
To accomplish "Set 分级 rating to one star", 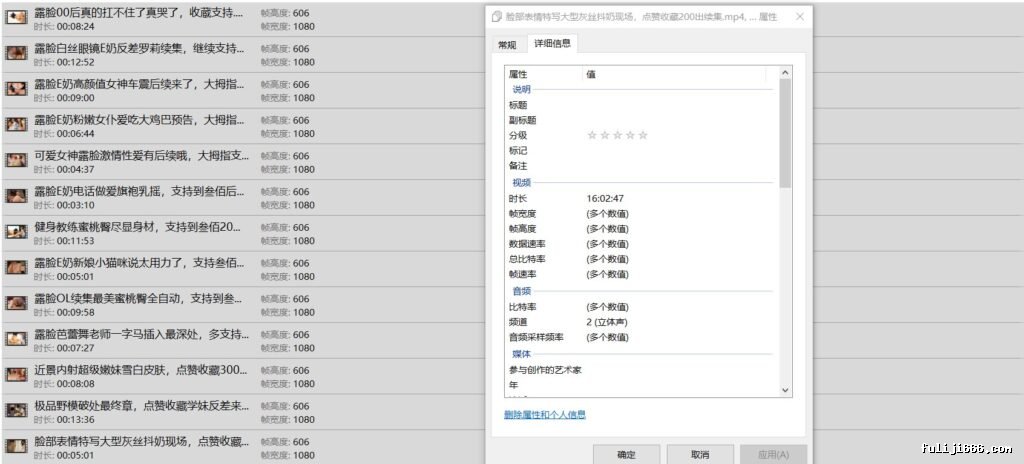I will coord(592,135).
